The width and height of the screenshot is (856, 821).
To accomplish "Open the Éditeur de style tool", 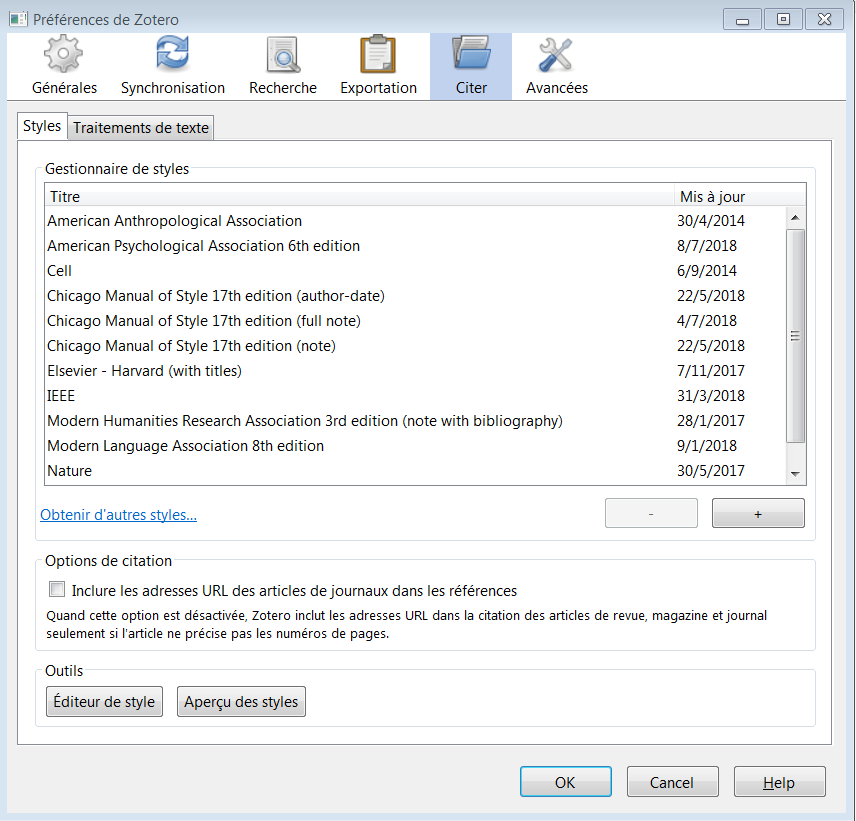I will coord(104,702).
